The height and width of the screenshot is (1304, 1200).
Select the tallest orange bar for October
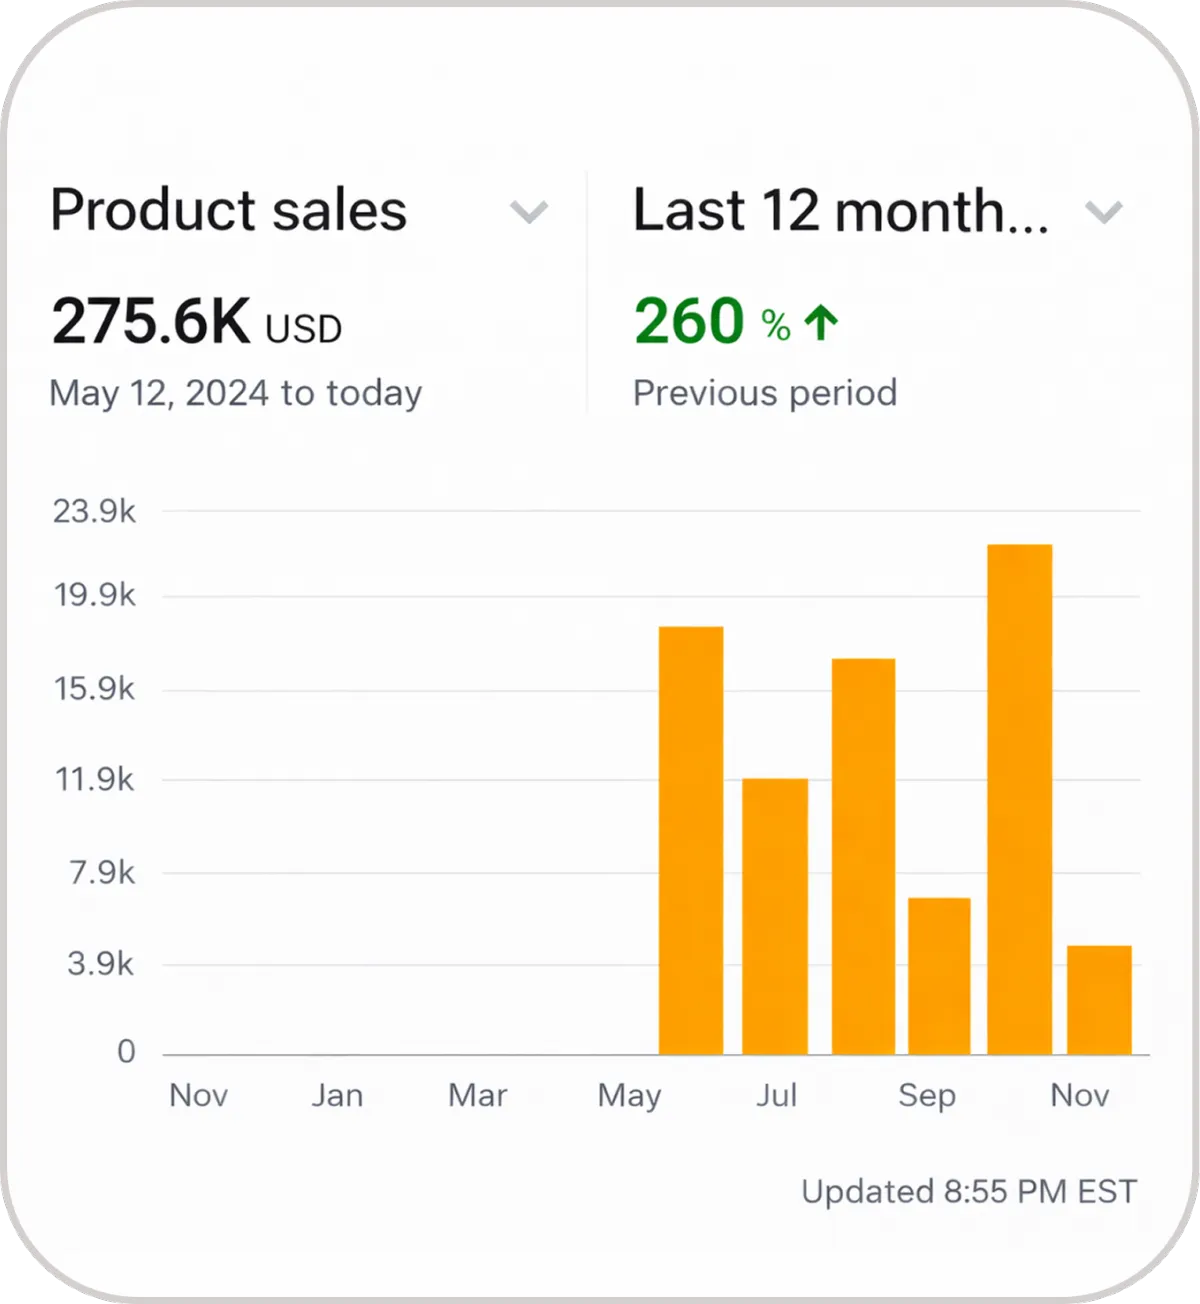point(1019,799)
